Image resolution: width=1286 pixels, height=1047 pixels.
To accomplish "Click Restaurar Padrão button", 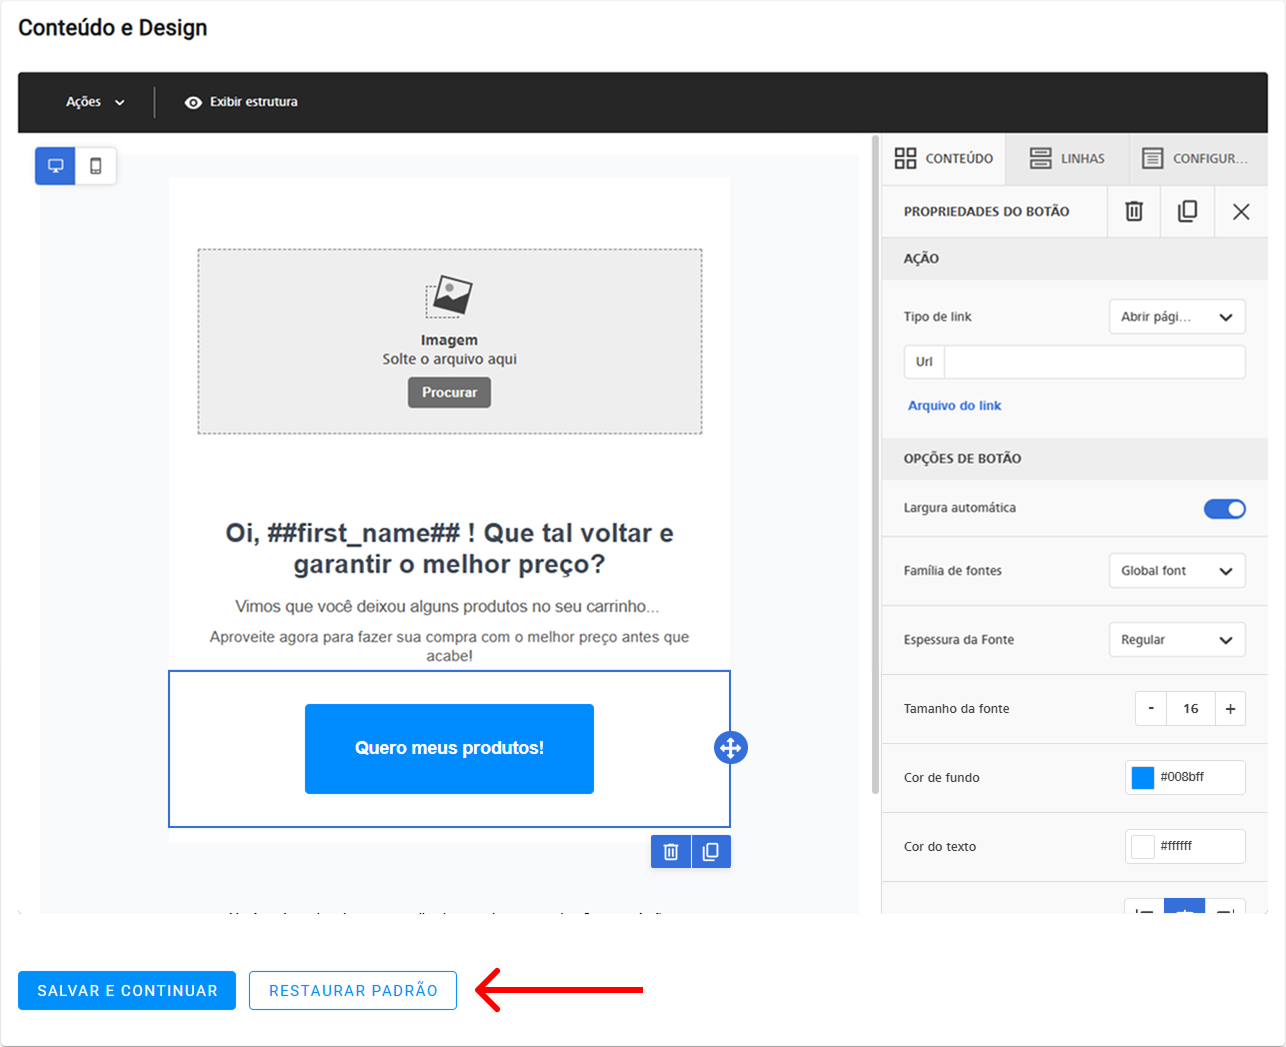I will [353, 990].
